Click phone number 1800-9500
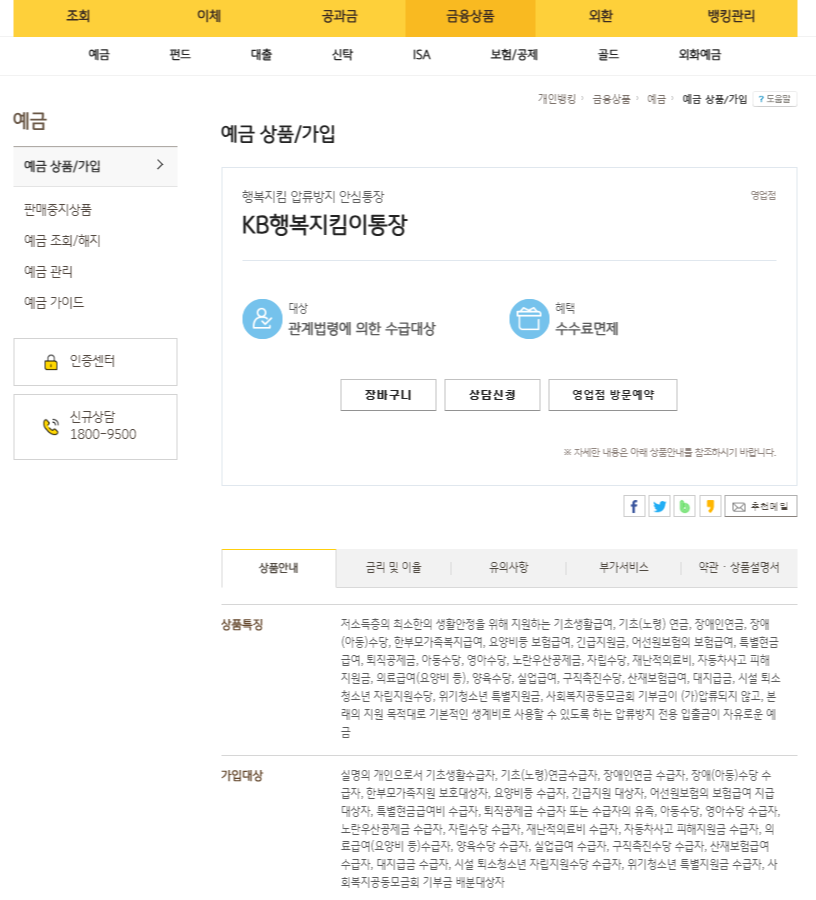816x900 pixels. click(x=103, y=435)
